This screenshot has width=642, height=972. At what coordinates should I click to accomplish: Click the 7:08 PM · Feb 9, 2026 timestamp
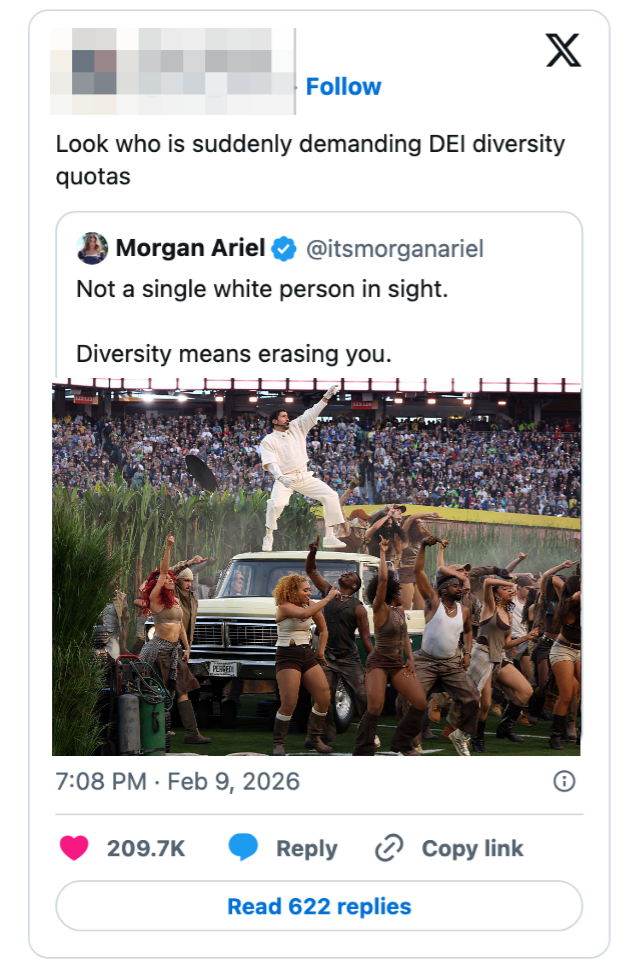pyautogui.click(x=178, y=781)
